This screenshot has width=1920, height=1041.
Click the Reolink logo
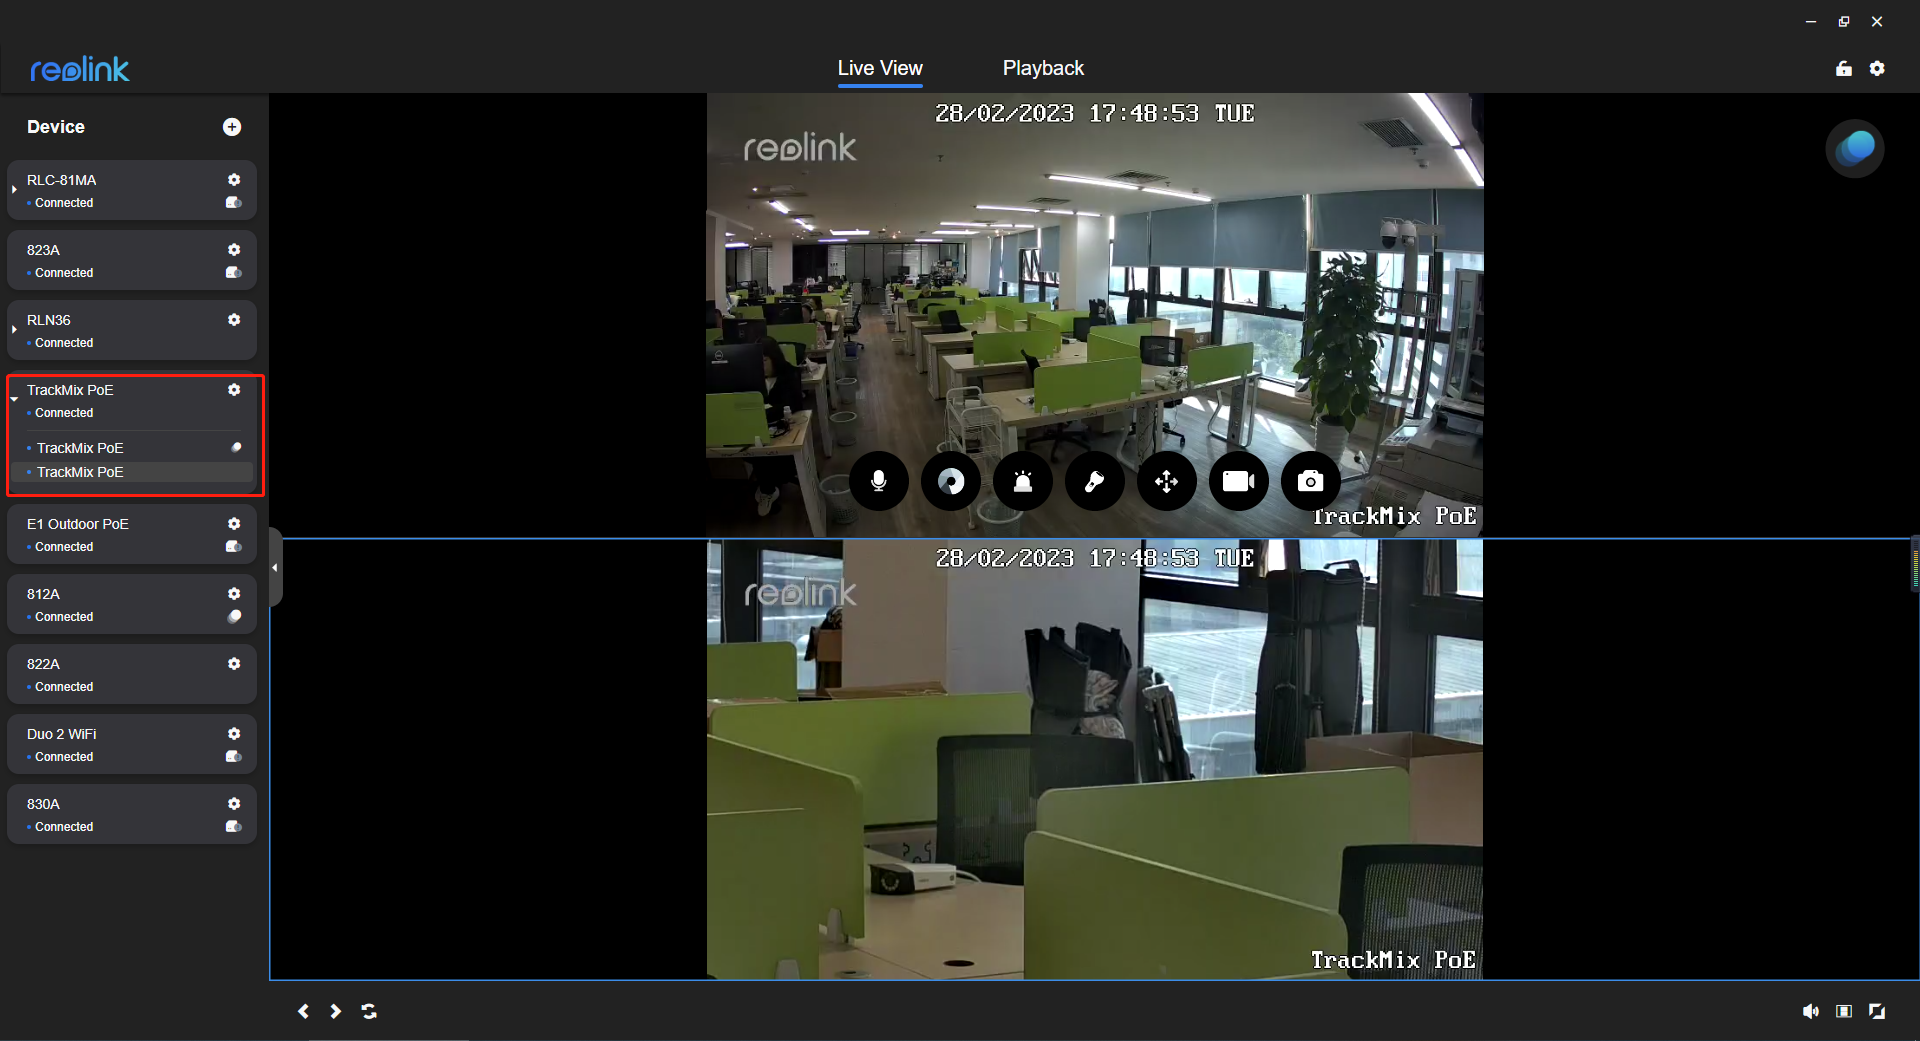click(80, 69)
